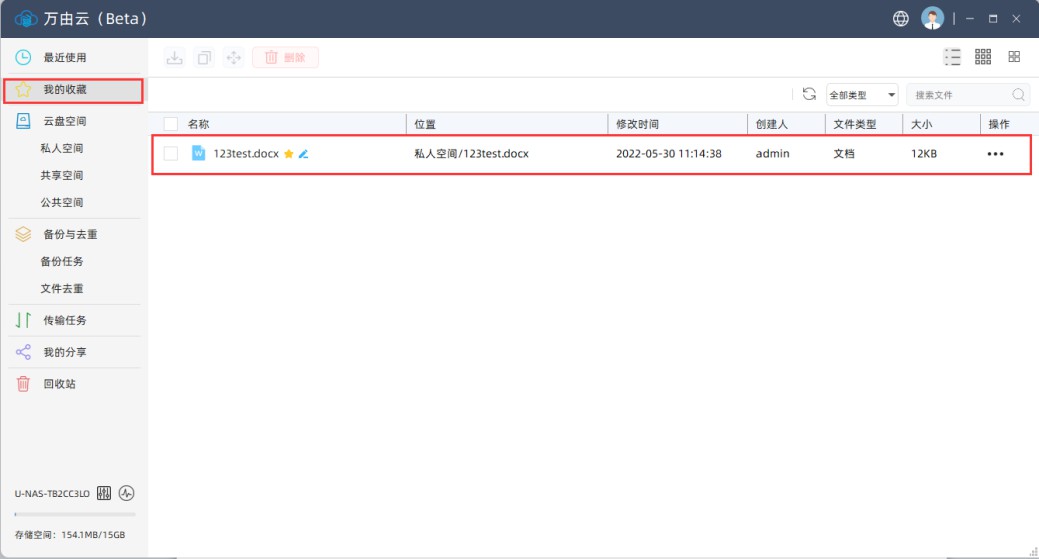This screenshot has height=559, width=1039.
Task: Click the yellow star on 123test.docx
Action: (x=289, y=154)
